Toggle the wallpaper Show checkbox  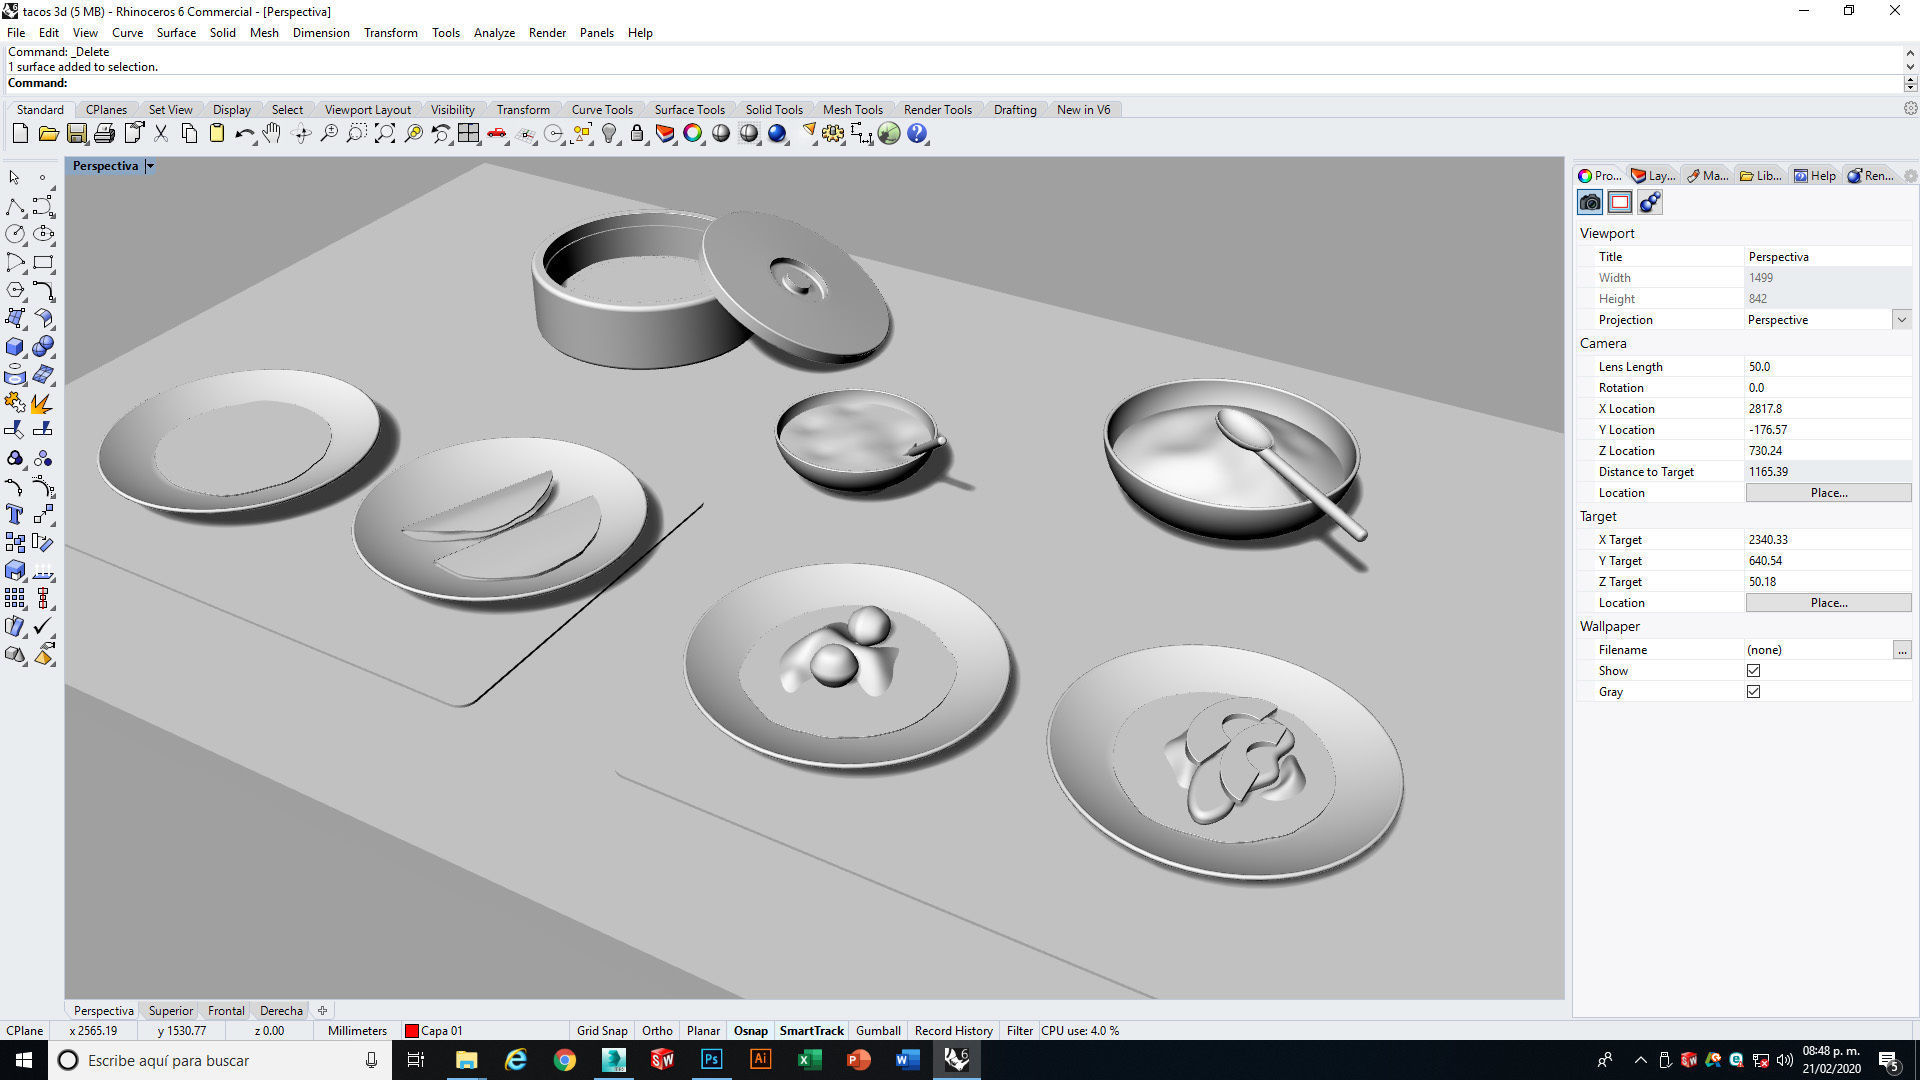(1753, 671)
